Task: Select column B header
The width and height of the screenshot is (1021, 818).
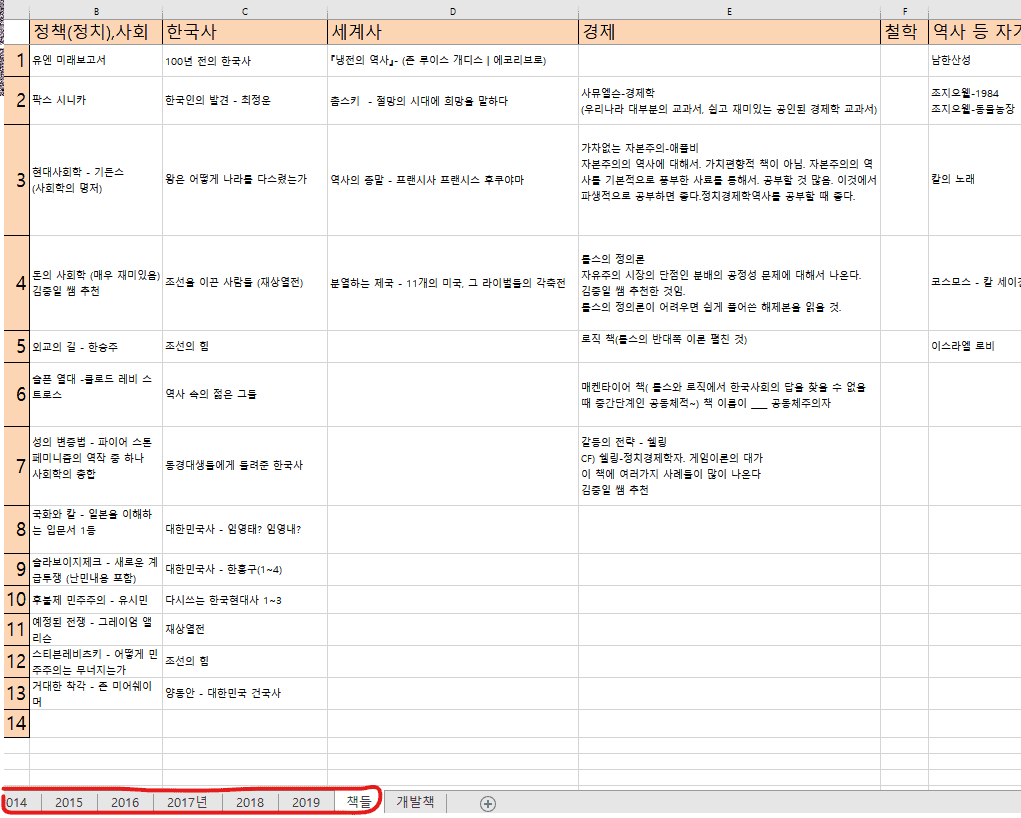Action: [95, 10]
